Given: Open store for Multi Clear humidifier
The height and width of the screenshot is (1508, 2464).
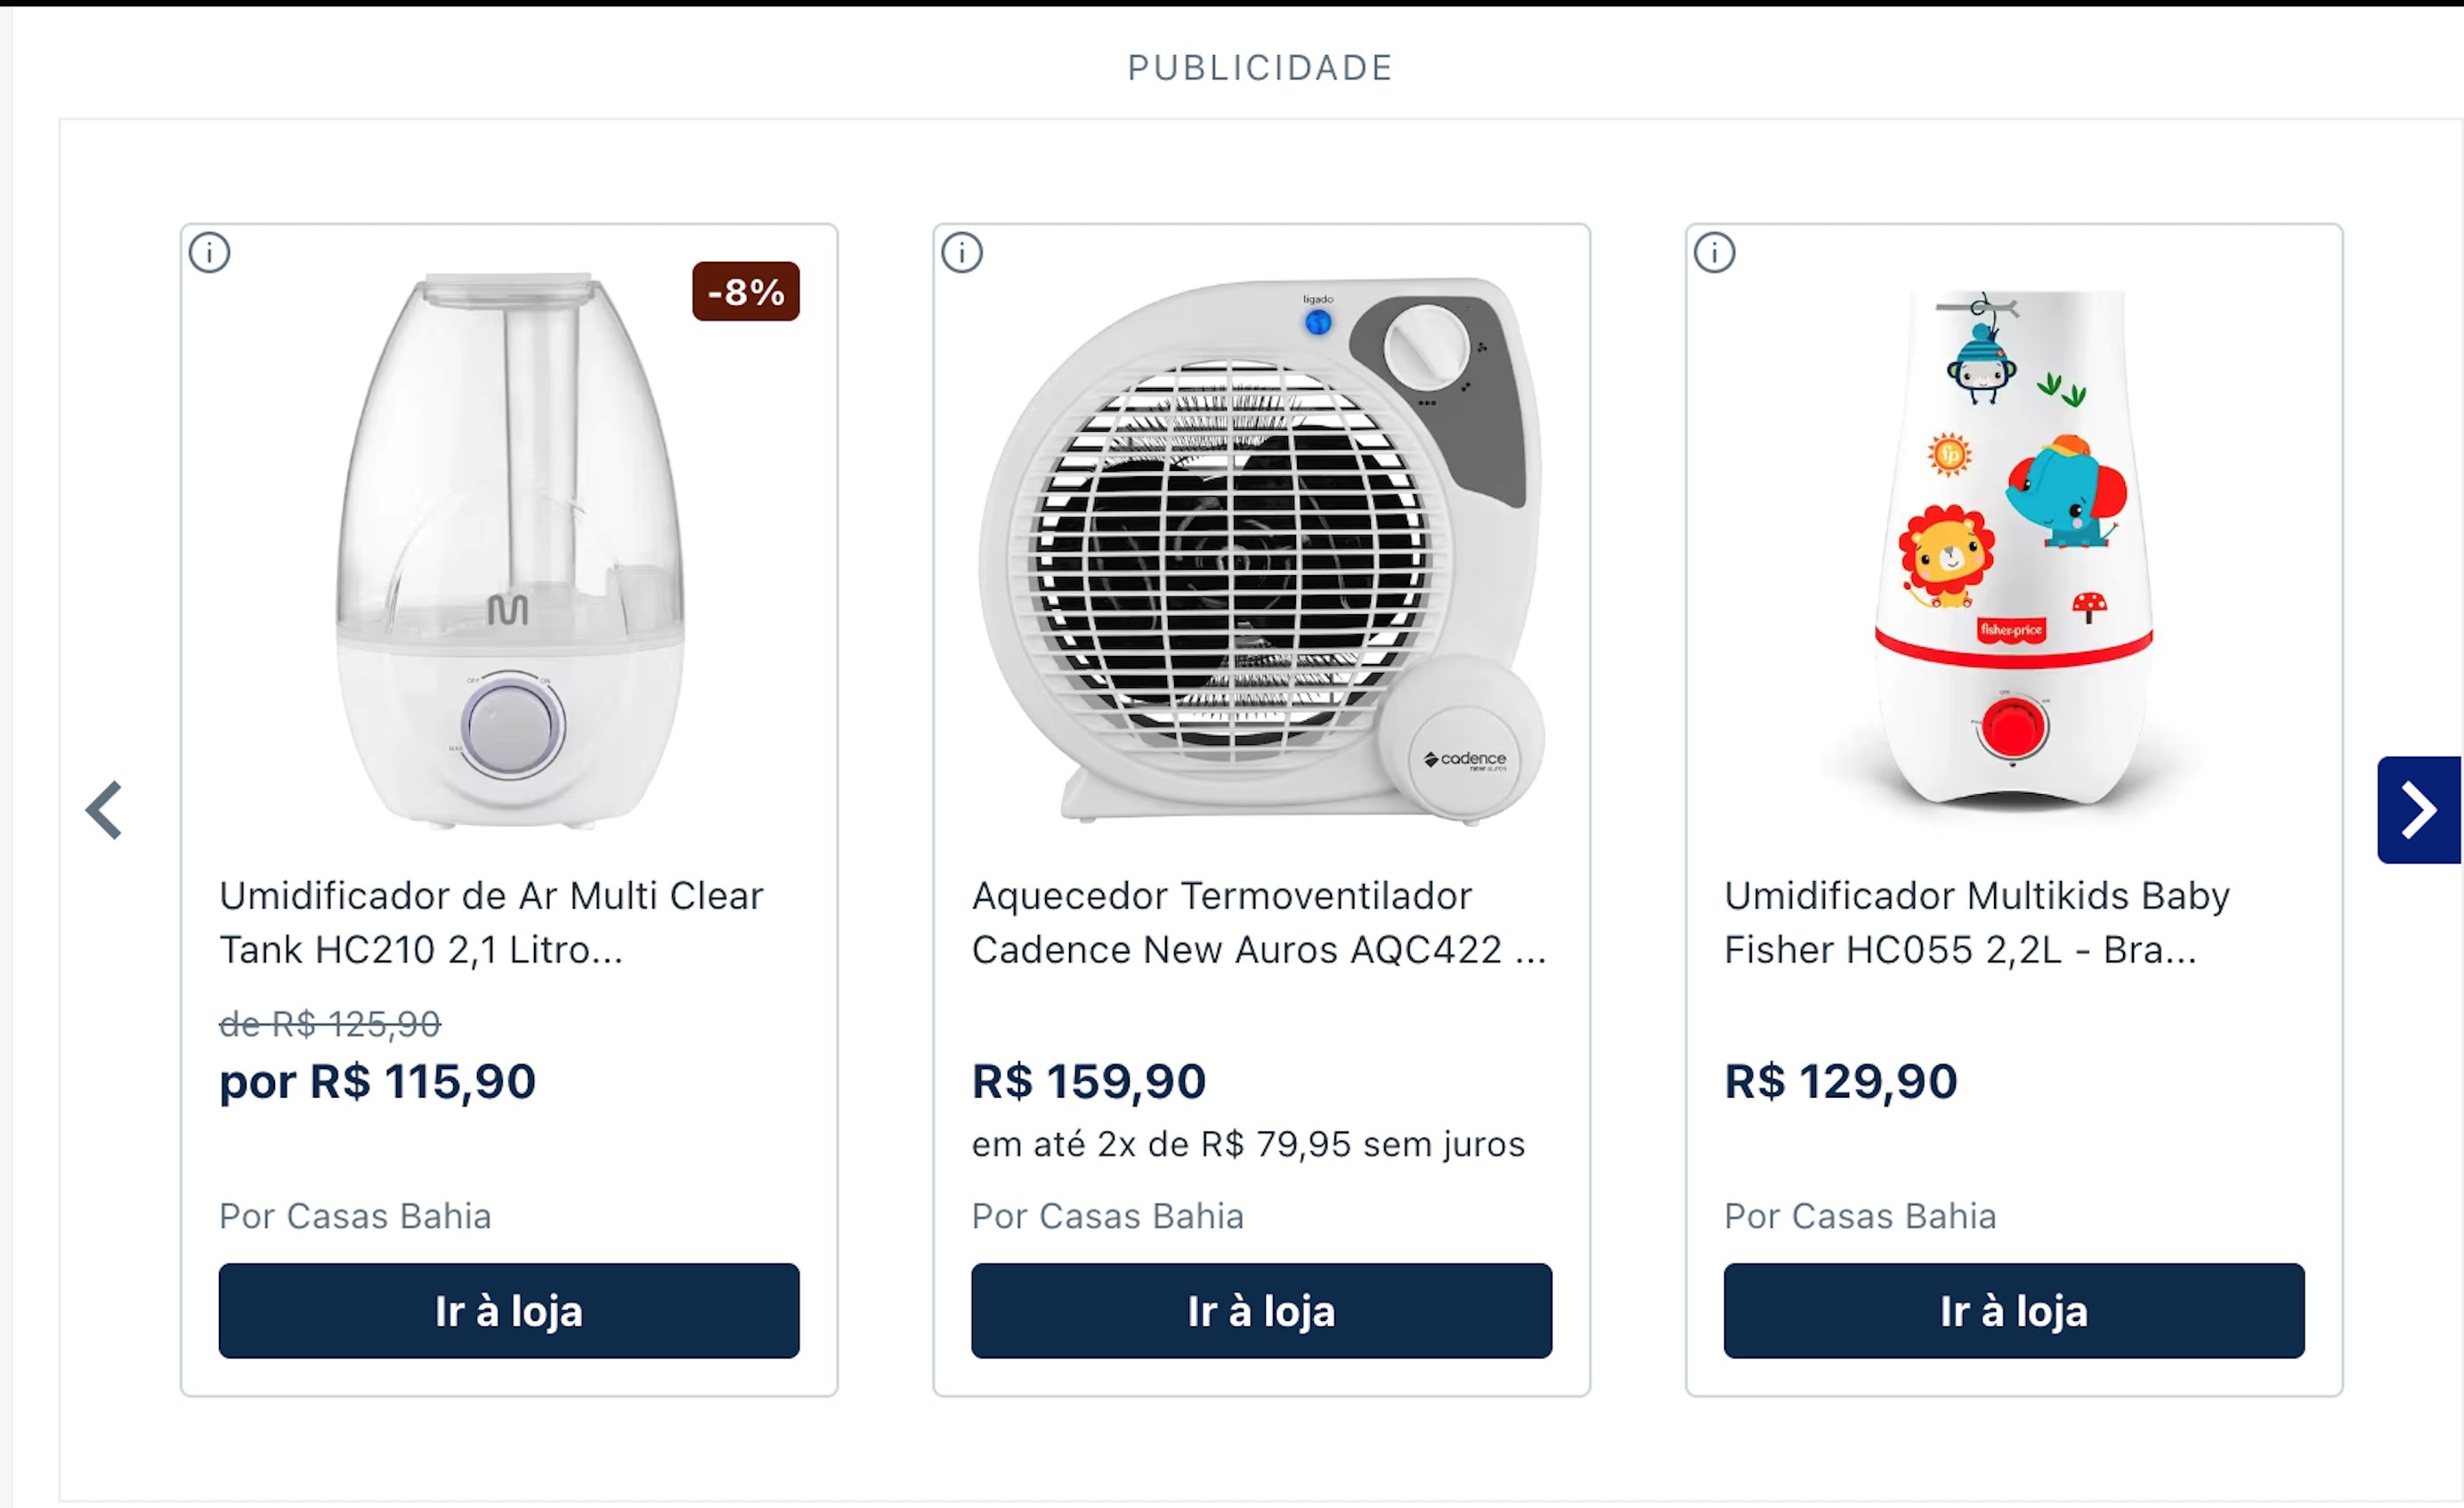Looking at the screenshot, I should (509, 1310).
